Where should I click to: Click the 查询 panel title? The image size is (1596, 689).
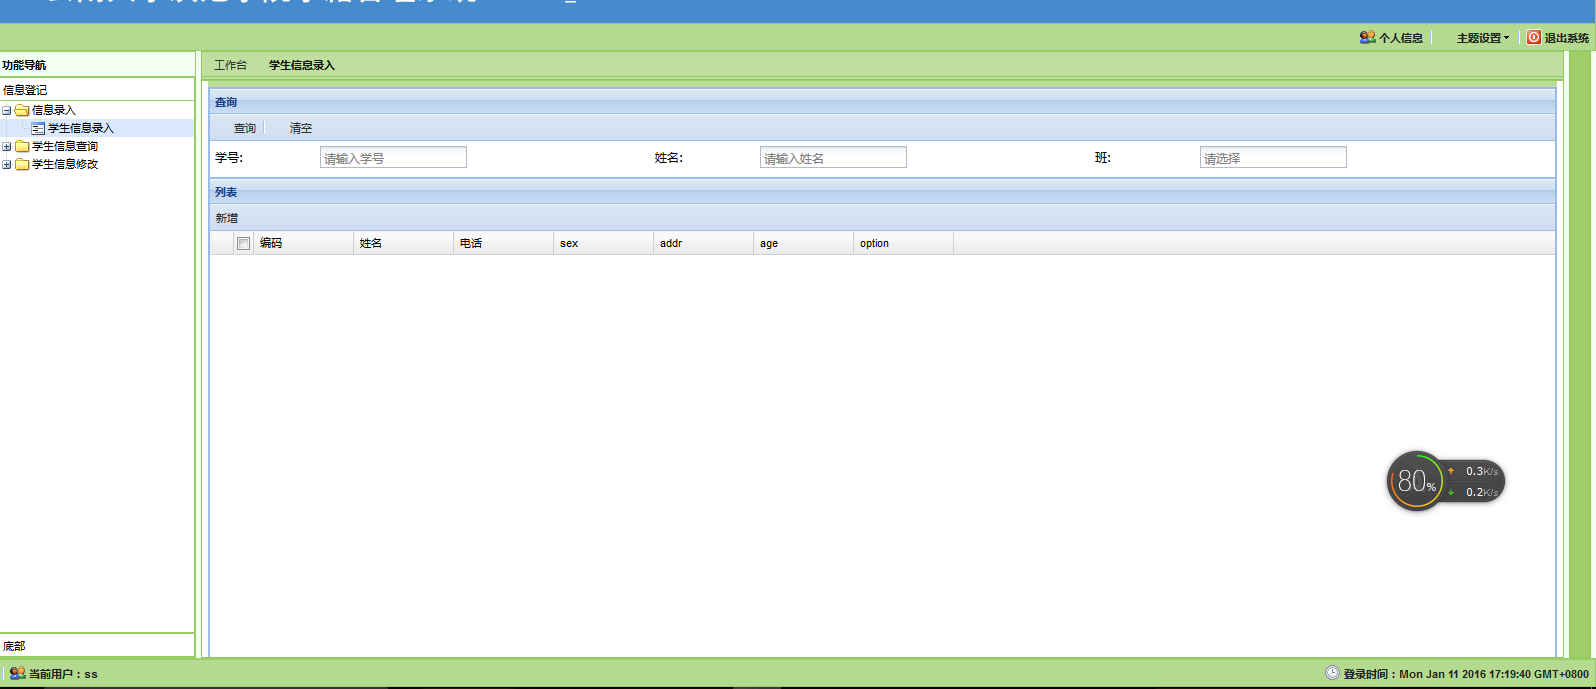point(226,102)
